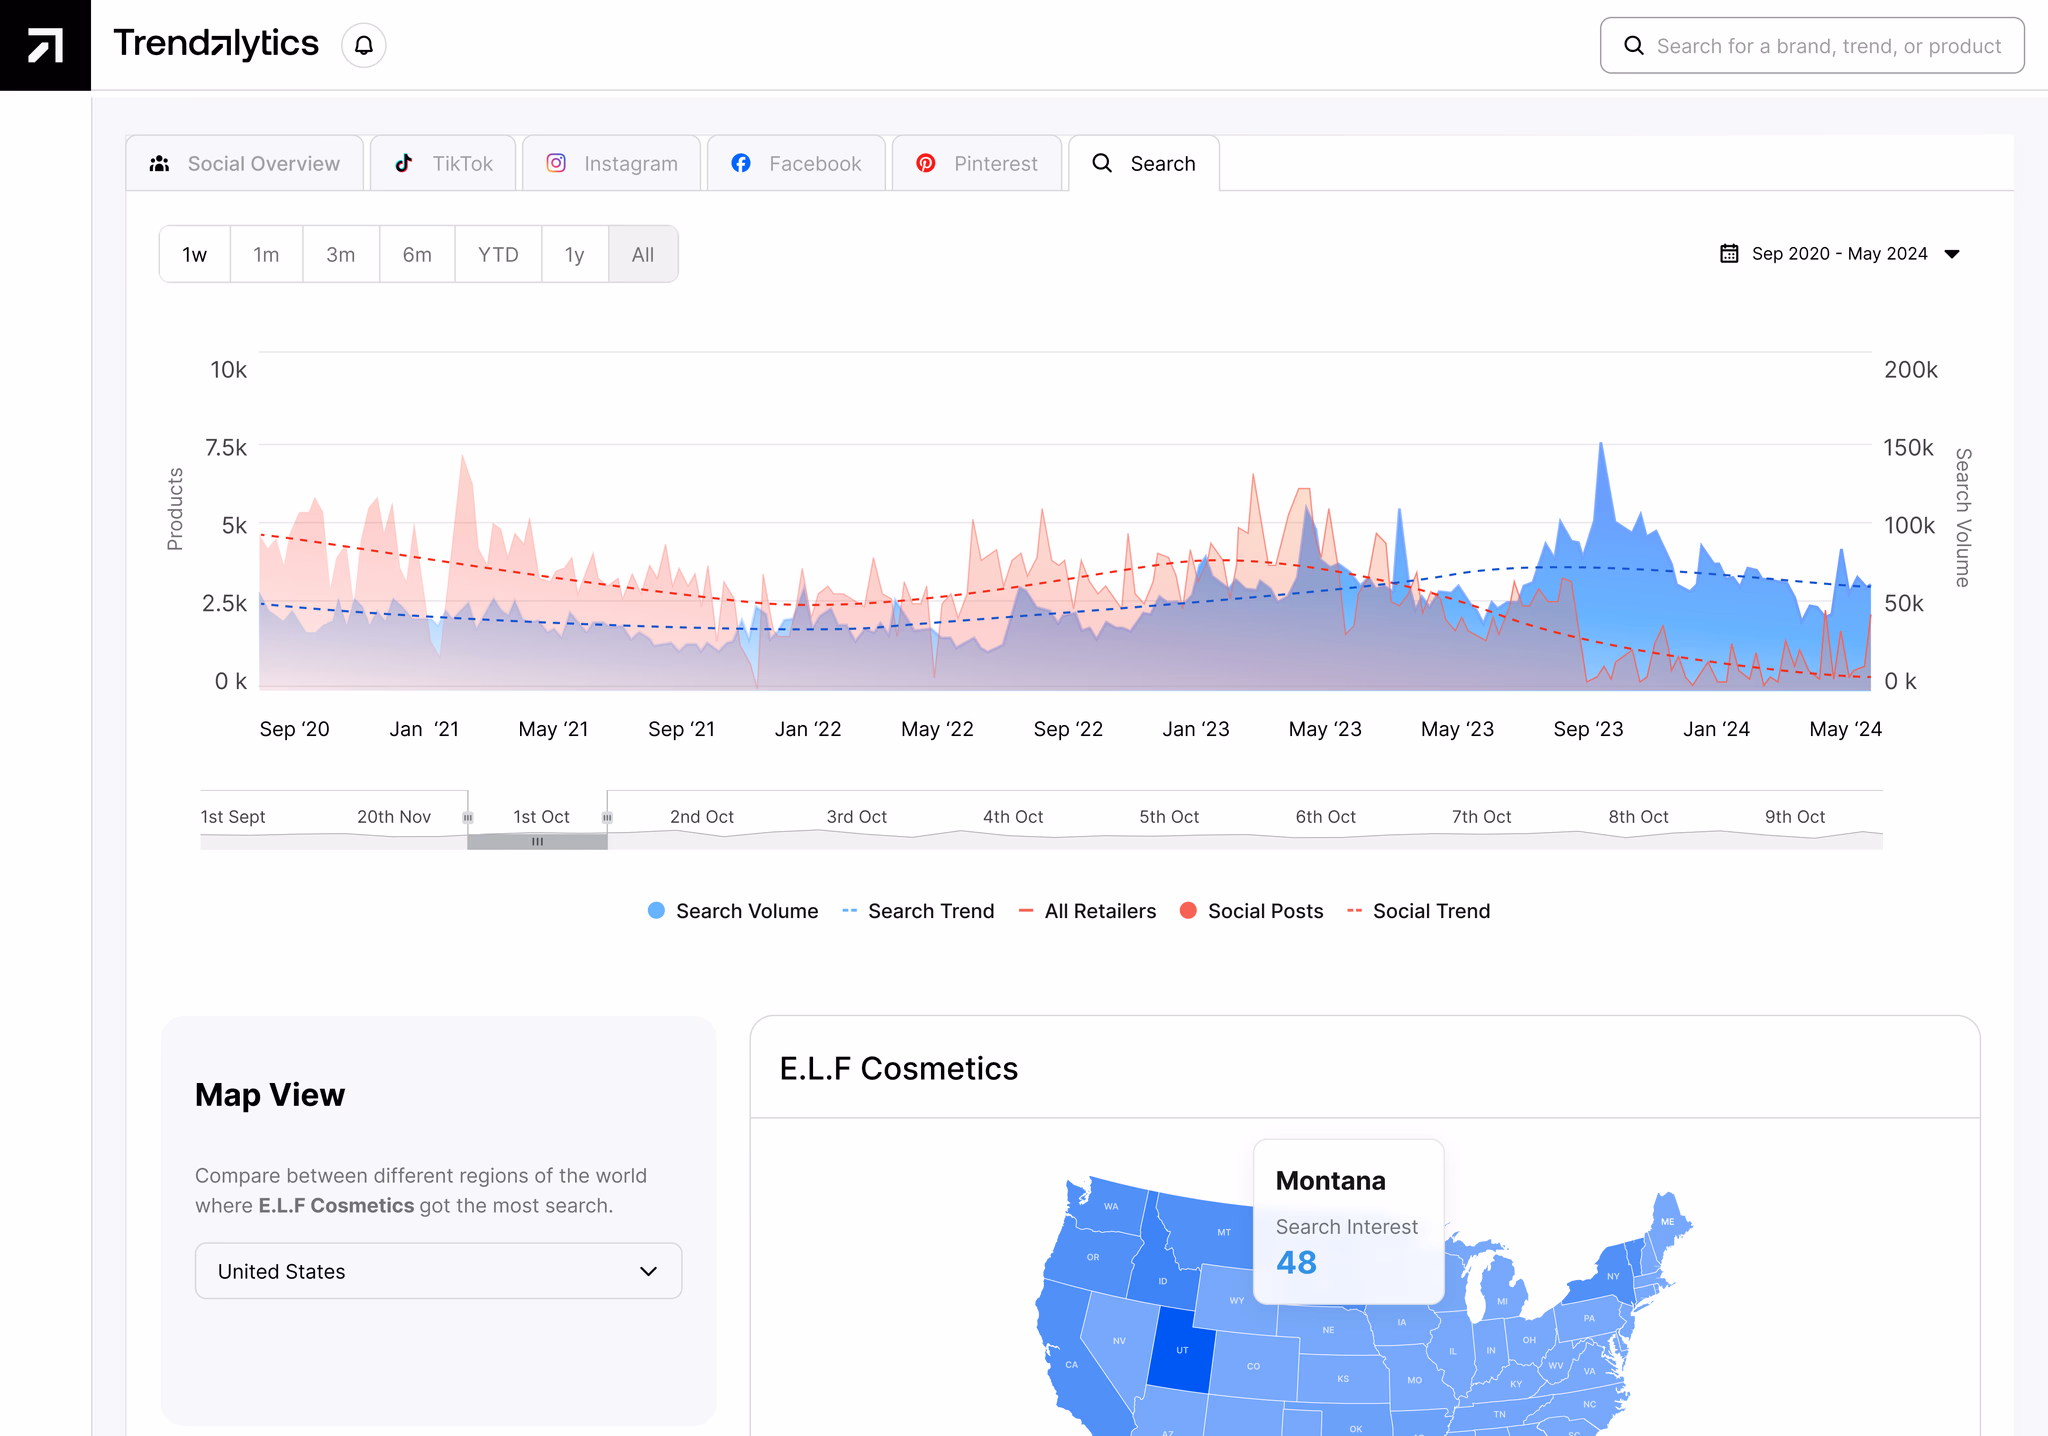Image resolution: width=2048 pixels, height=1436 pixels.
Task: Click the magnifier icon in search box
Action: pos(1634,46)
